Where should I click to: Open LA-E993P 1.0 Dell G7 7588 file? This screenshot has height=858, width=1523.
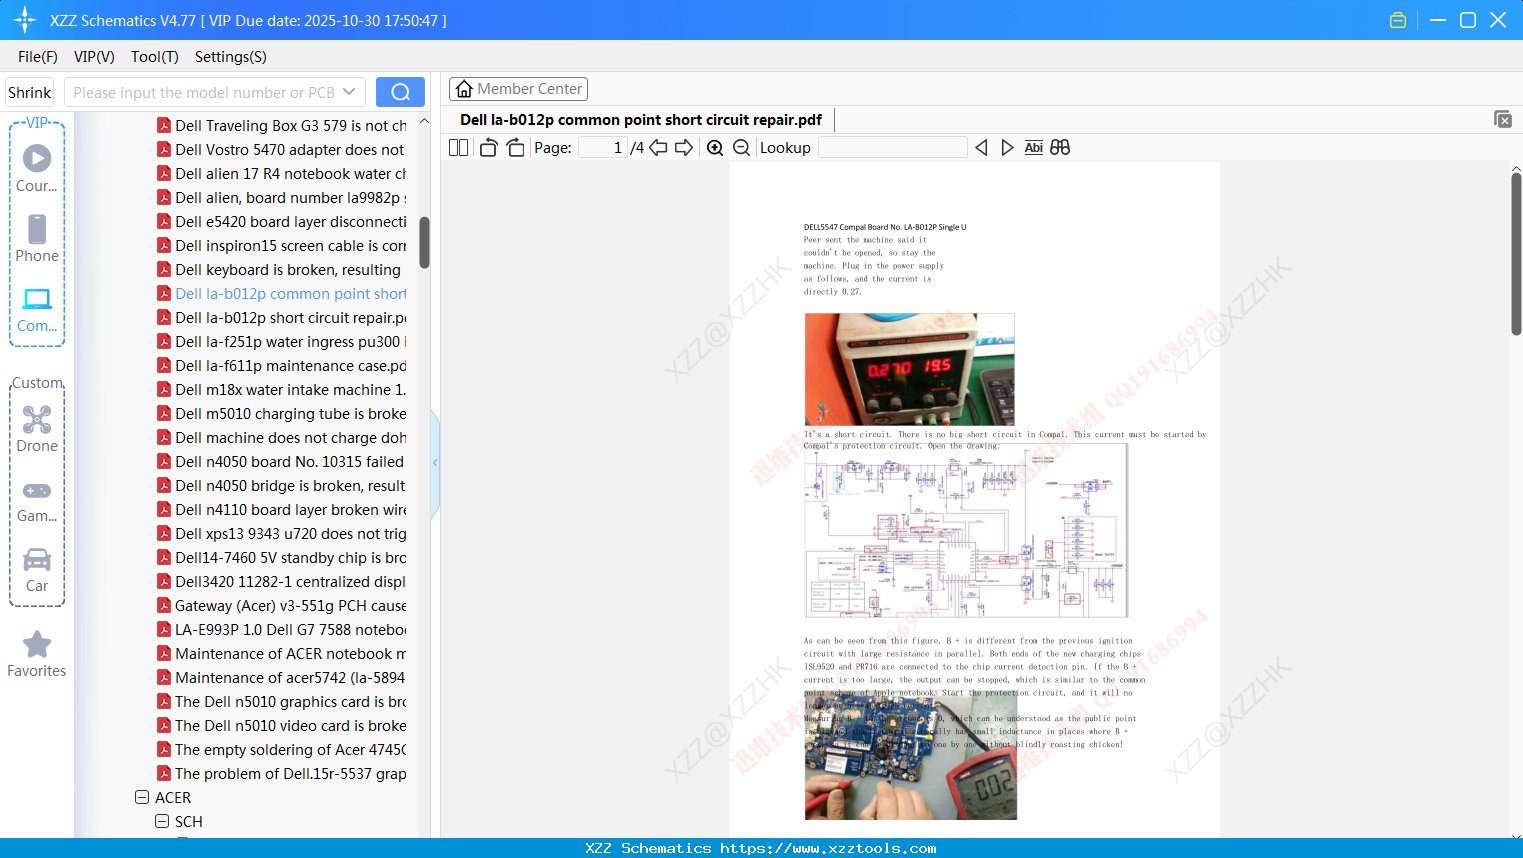pyautogui.click(x=290, y=630)
